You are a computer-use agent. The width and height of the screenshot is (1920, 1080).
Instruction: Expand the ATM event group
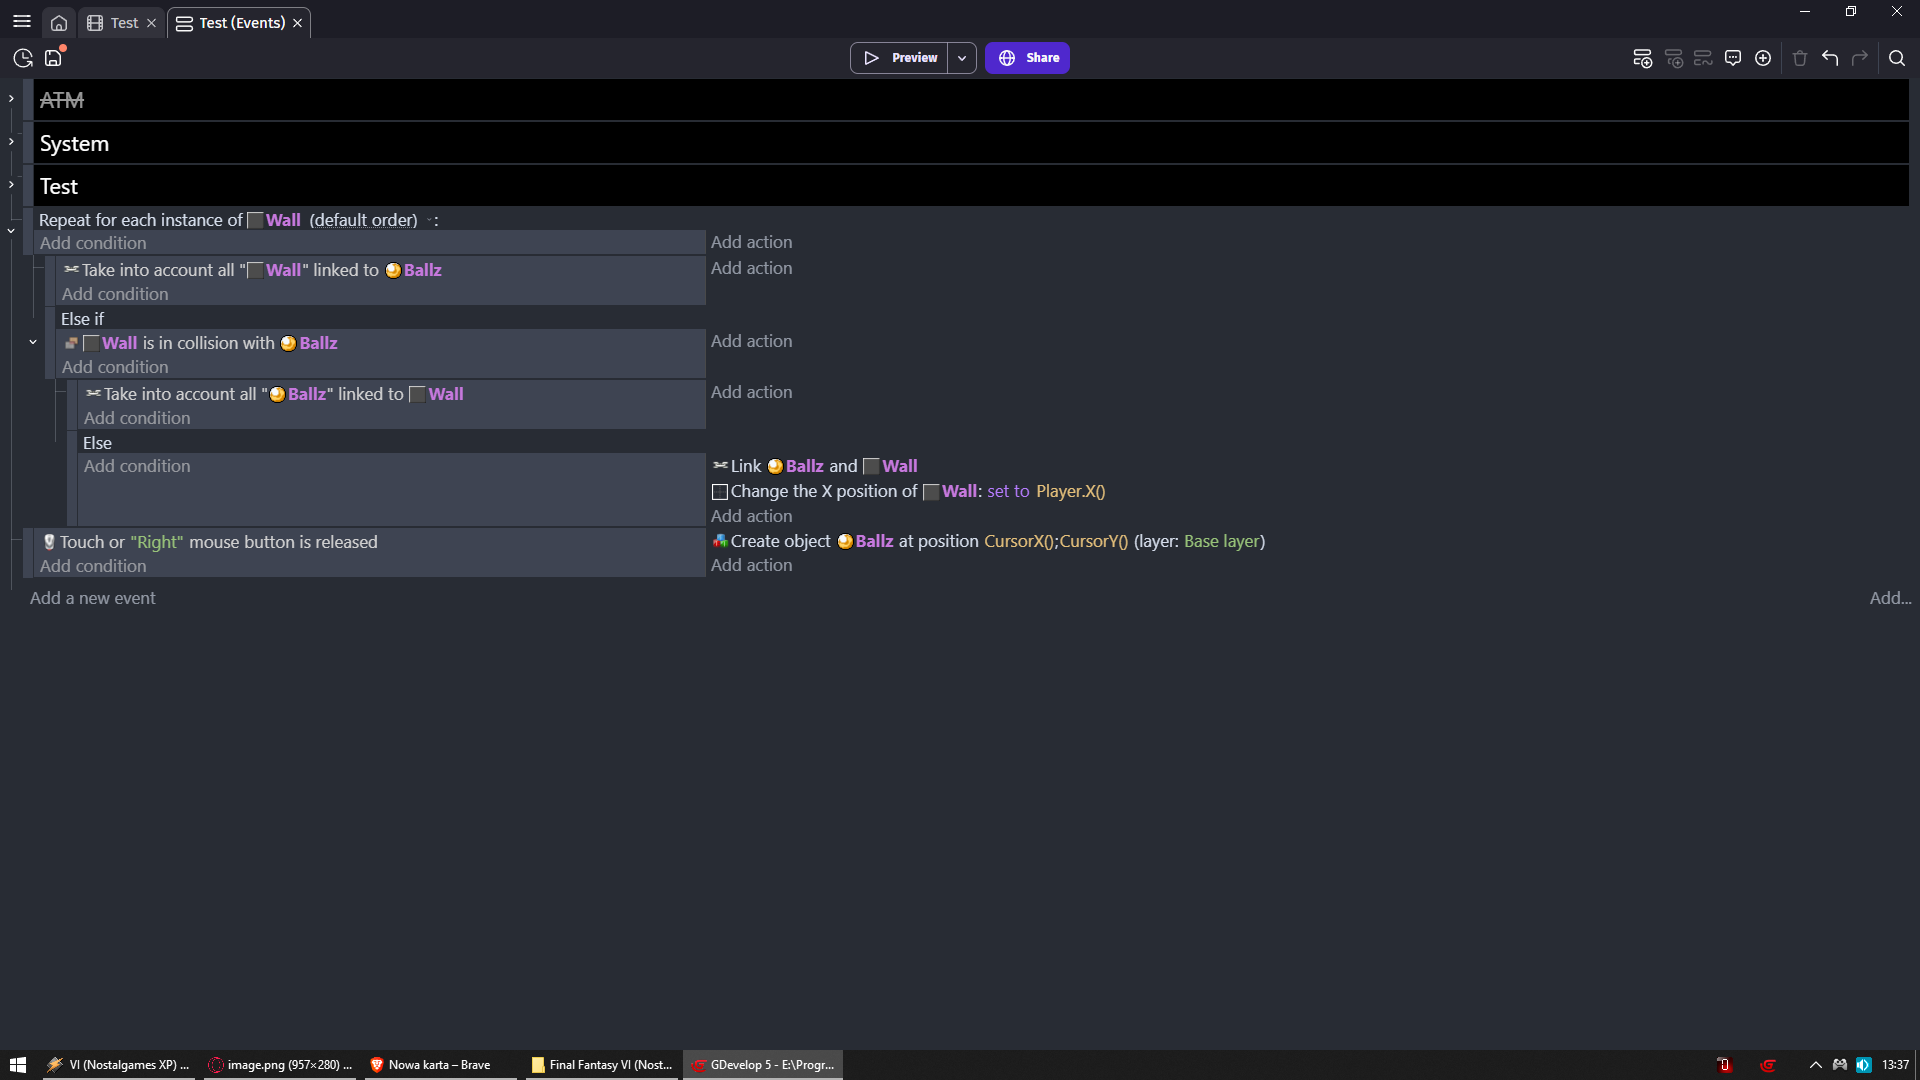(11, 98)
